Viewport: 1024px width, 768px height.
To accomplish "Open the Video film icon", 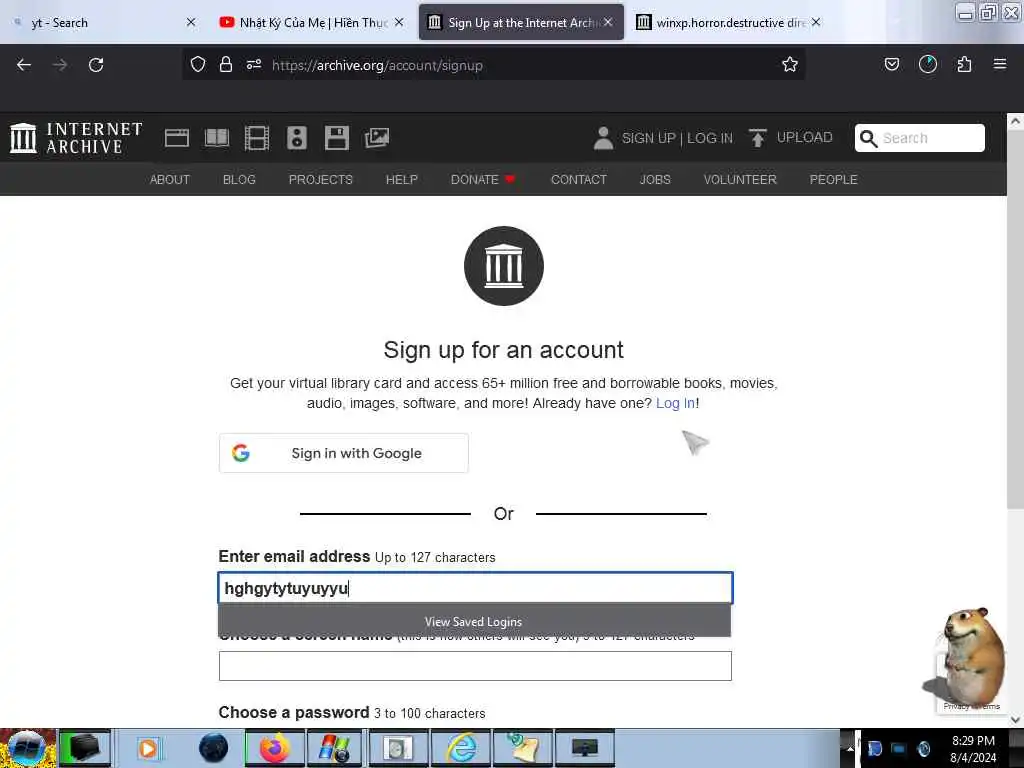I will 257,138.
